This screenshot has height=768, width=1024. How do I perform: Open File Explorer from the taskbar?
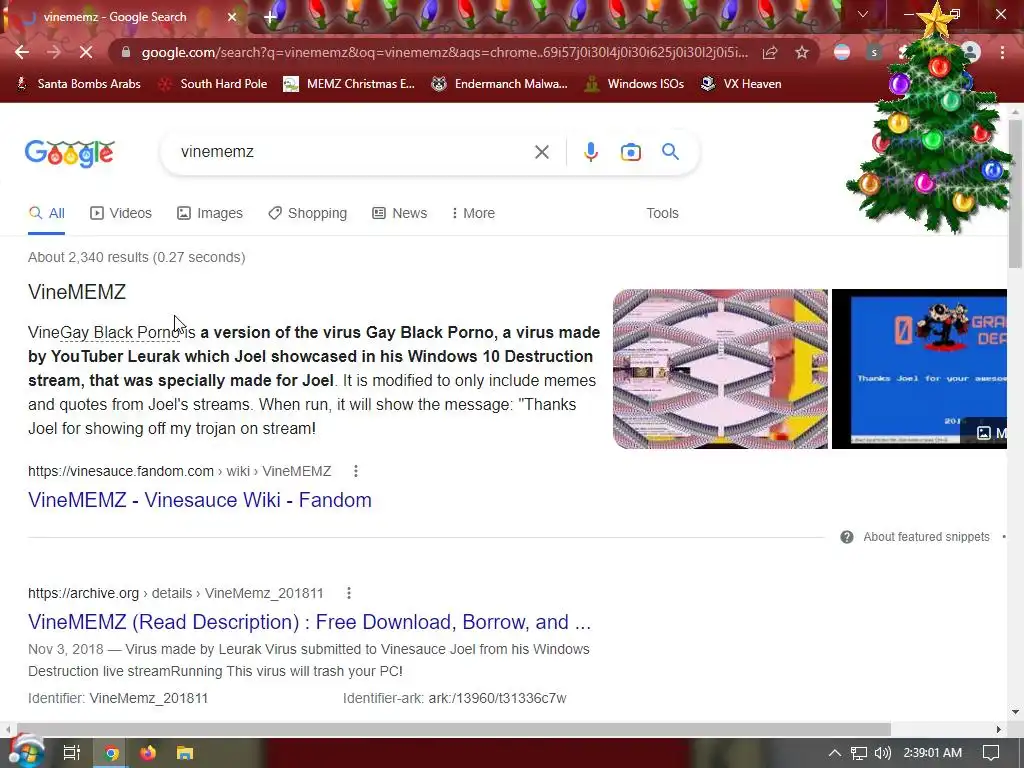185,753
